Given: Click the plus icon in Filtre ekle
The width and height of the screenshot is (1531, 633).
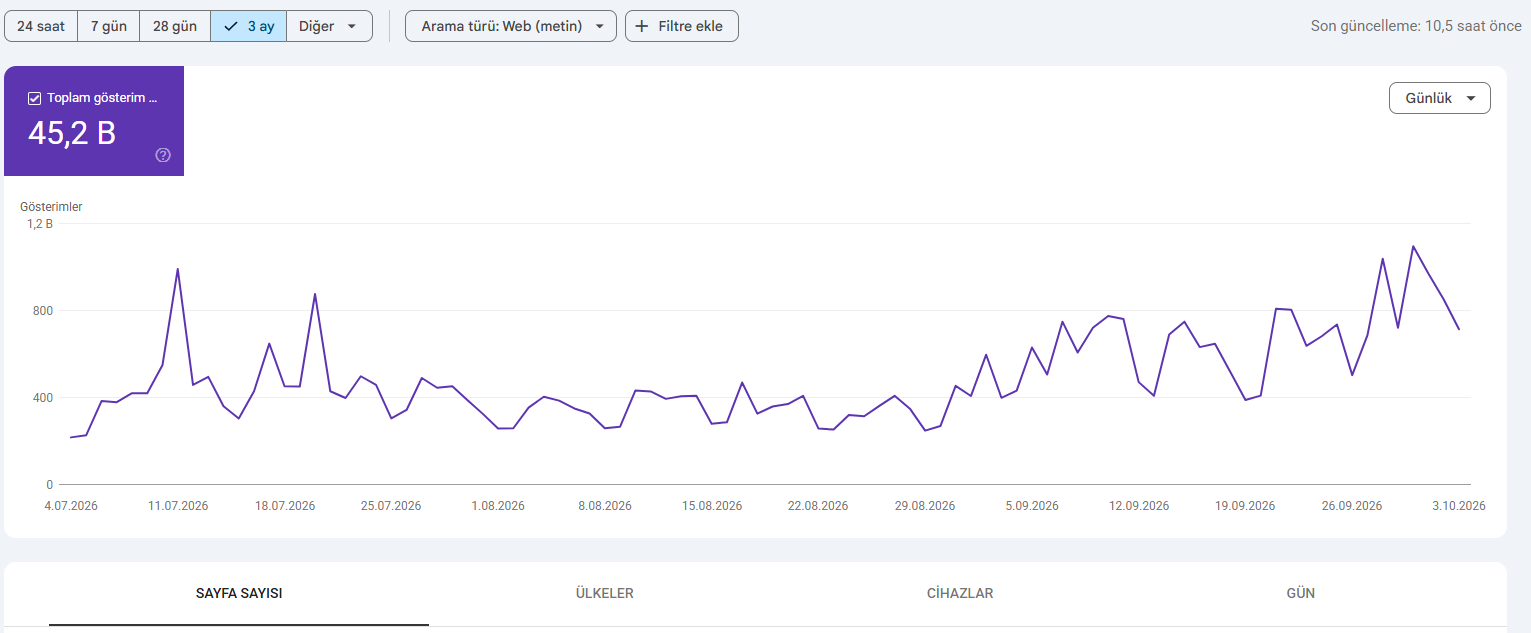Looking at the screenshot, I should (642, 26).
